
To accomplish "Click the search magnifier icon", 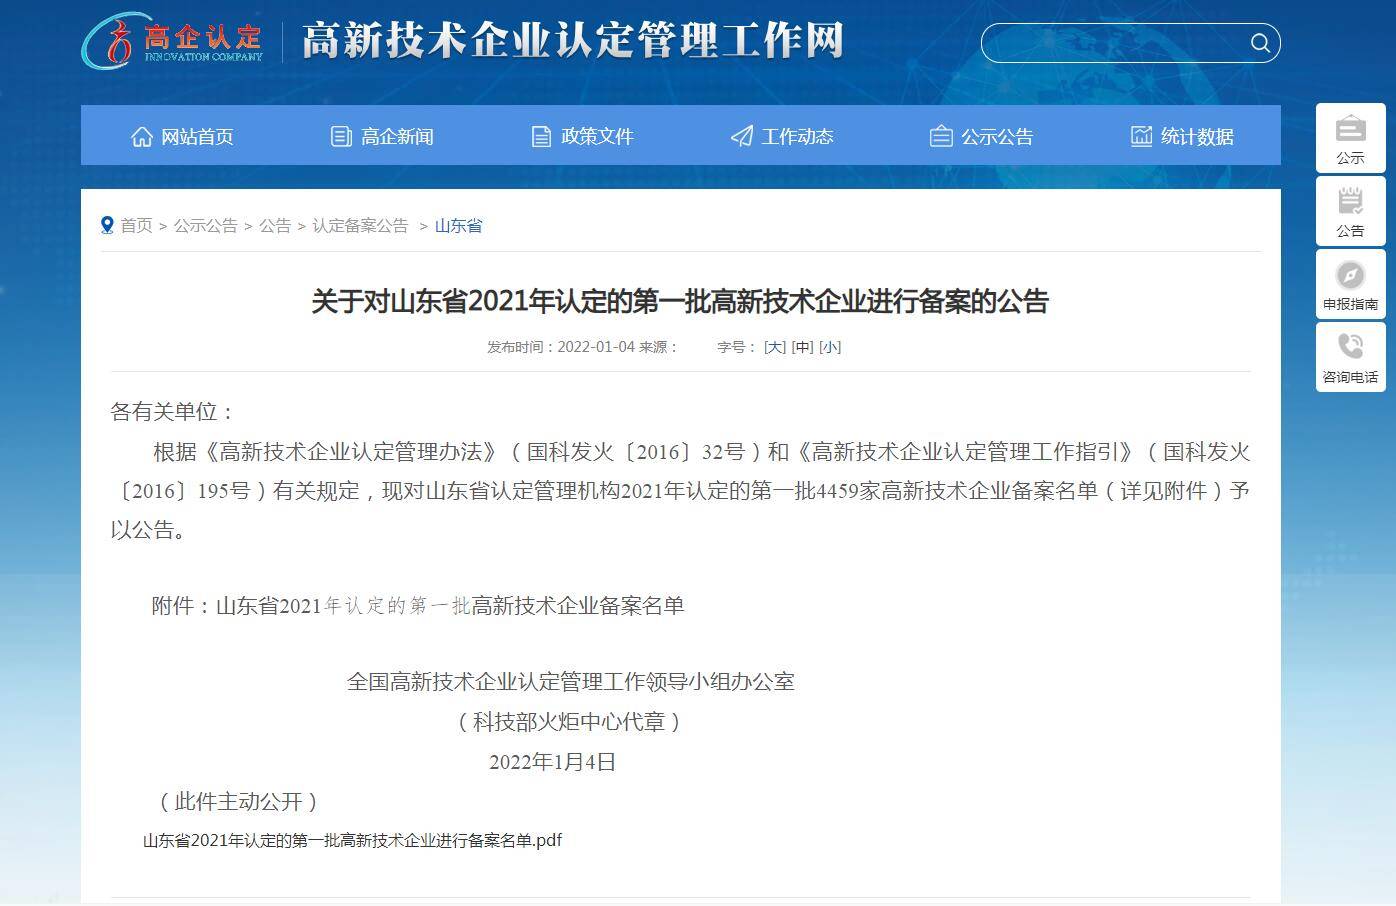I will (1259, 43).
